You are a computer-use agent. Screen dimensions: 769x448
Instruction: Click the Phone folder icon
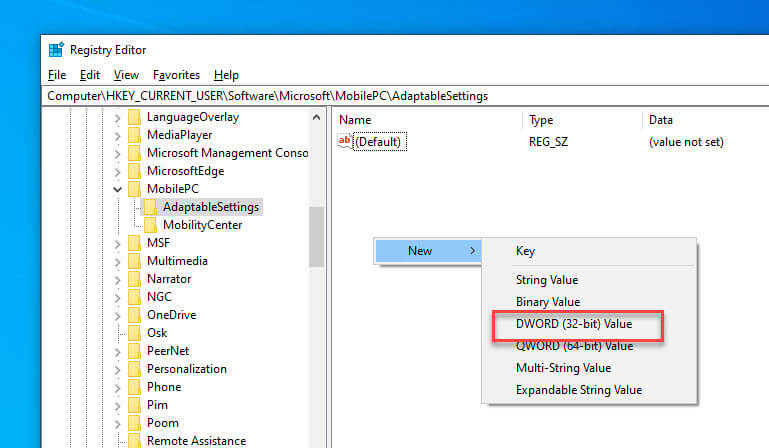point(134,387)
